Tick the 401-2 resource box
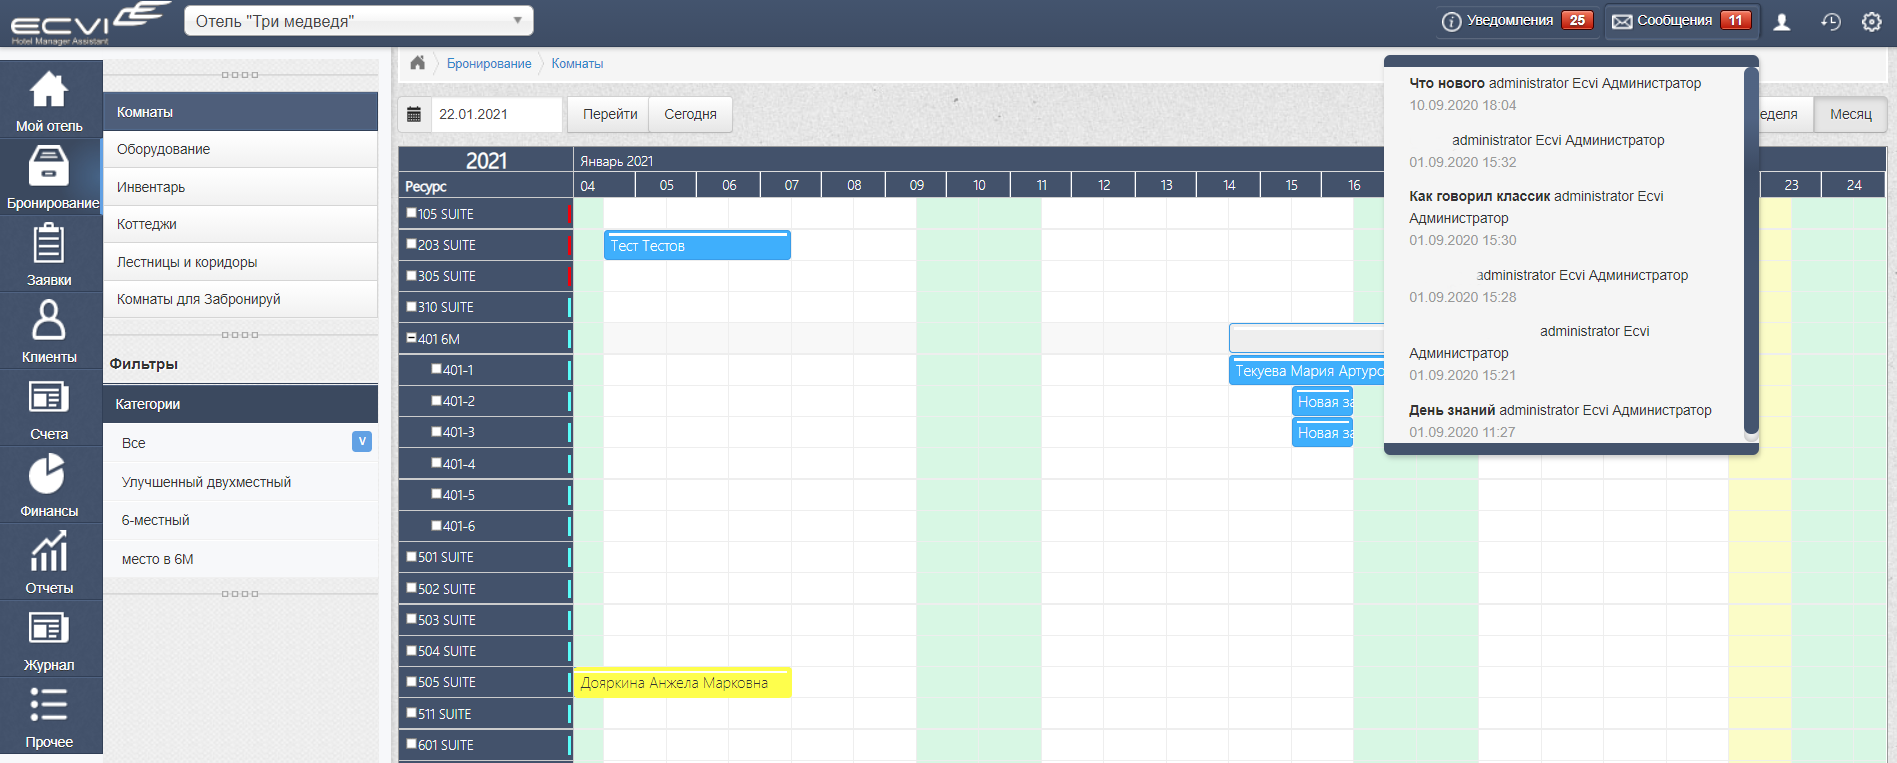Viewport: 1897px width, 763px height. 437,400
